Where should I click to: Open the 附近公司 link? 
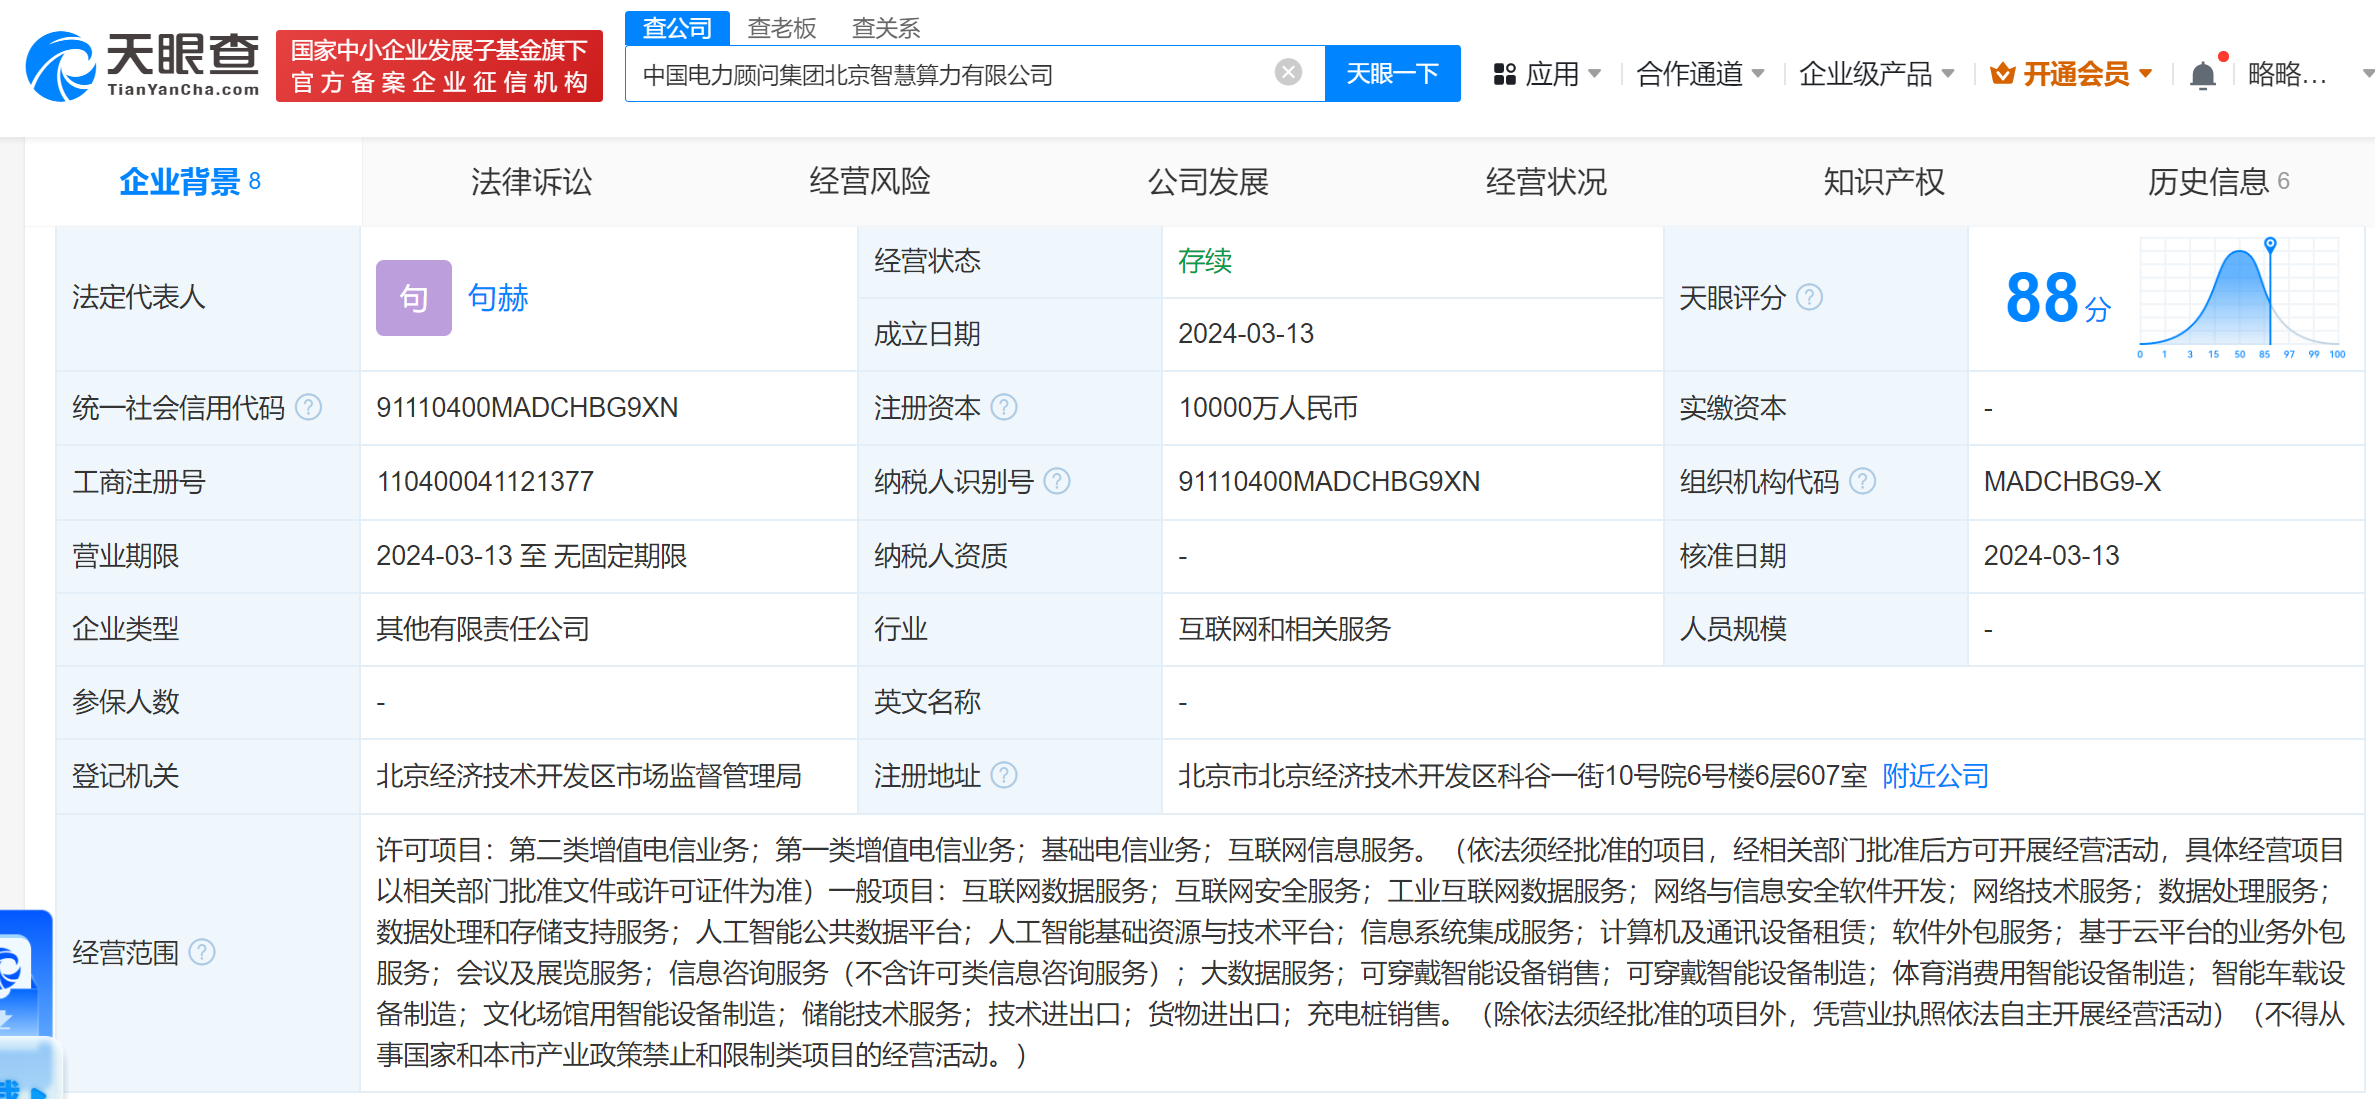pyautogui.click(x=1935, y=776)
